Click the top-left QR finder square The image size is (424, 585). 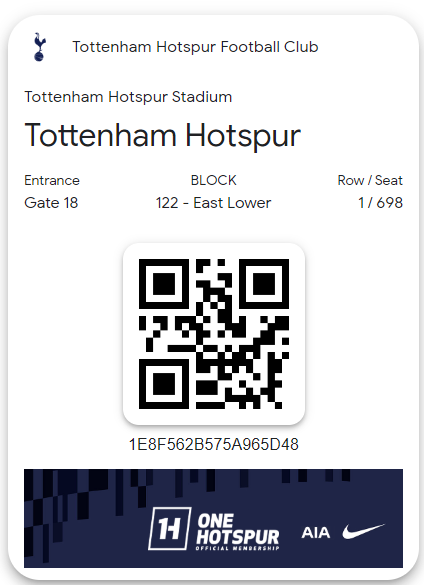(x=164, y=284)
